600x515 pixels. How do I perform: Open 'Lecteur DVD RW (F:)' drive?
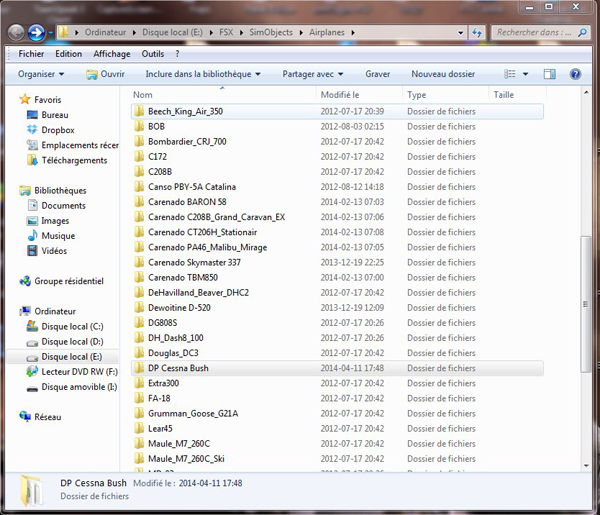[x=79, y=372]
